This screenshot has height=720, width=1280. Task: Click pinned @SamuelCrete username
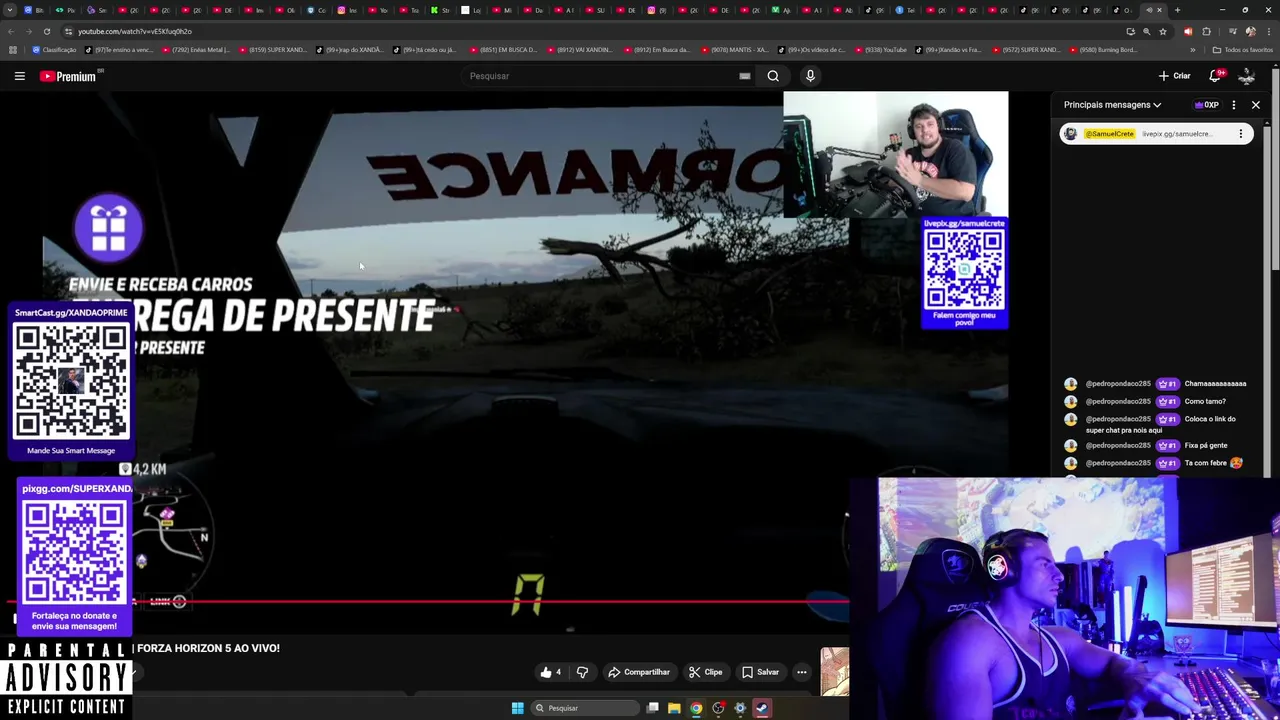[1110, 134]
